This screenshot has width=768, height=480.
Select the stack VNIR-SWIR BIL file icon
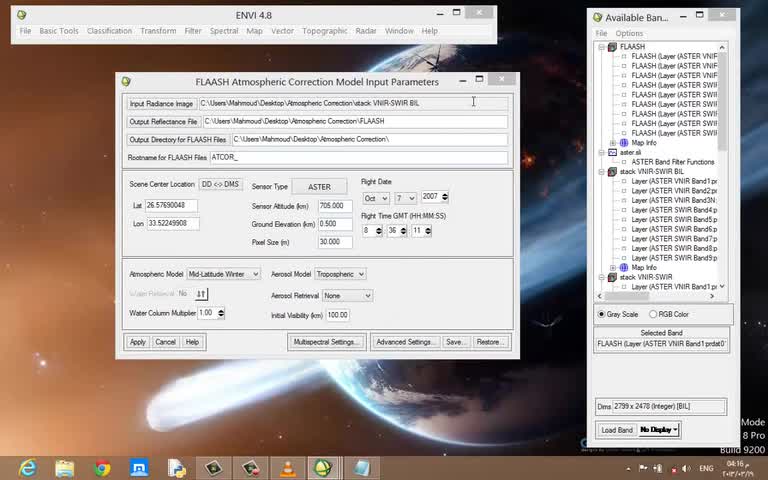[x=612, y=172]
